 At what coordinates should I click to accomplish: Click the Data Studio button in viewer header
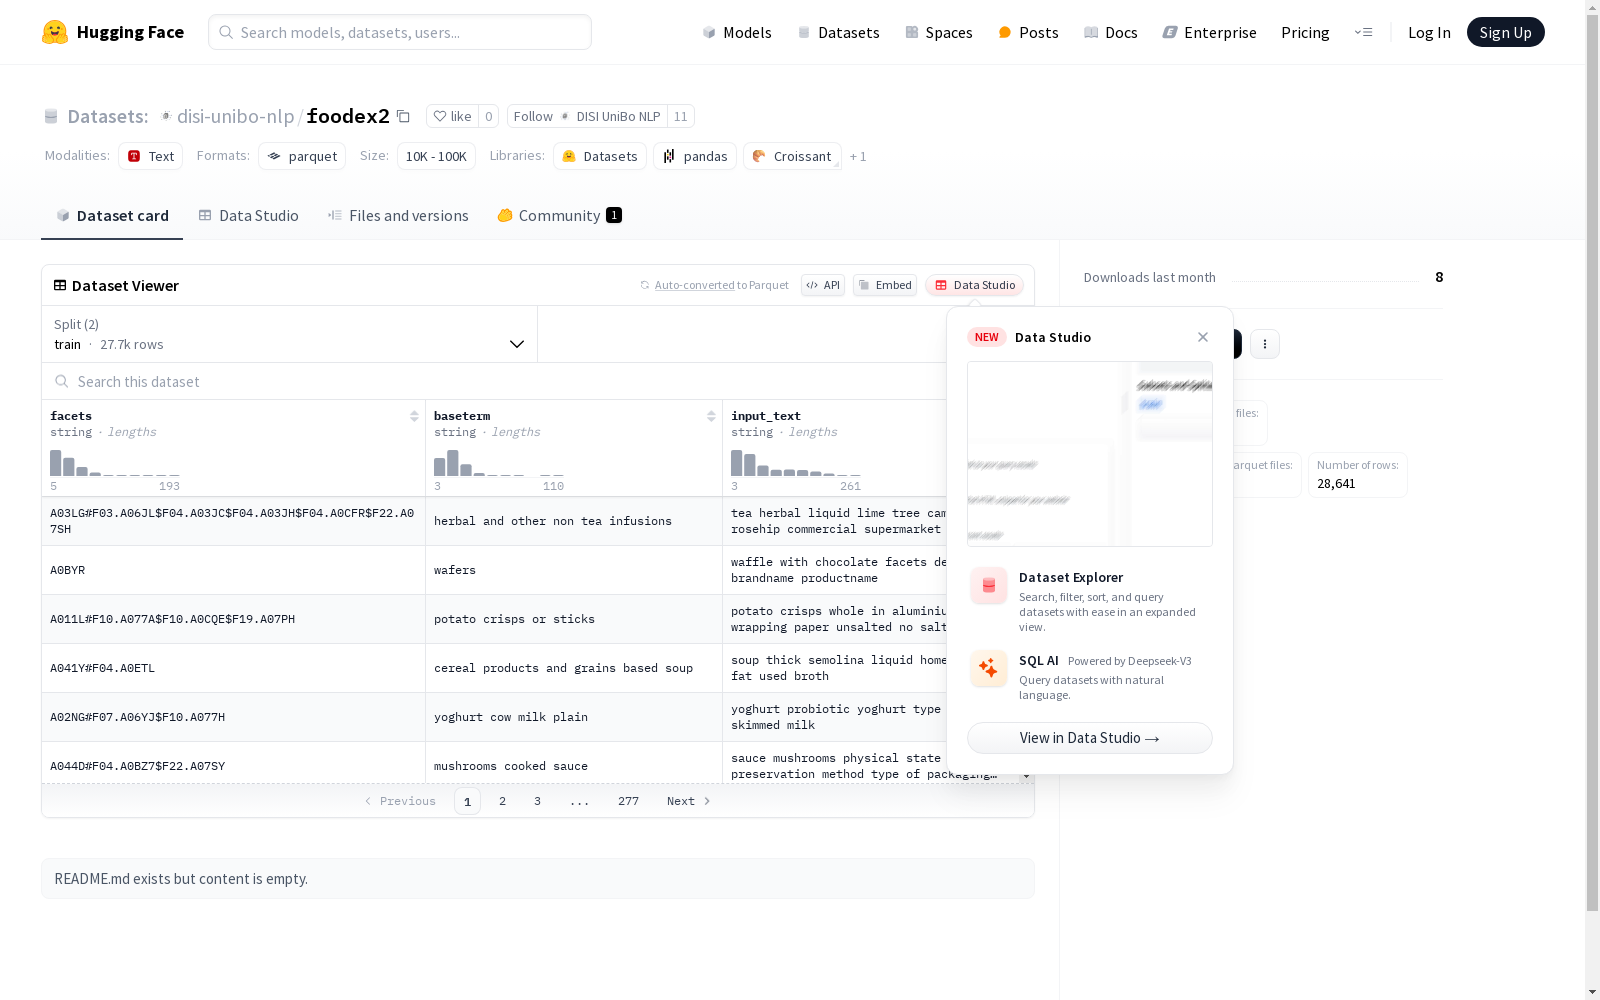pos(974,285)
